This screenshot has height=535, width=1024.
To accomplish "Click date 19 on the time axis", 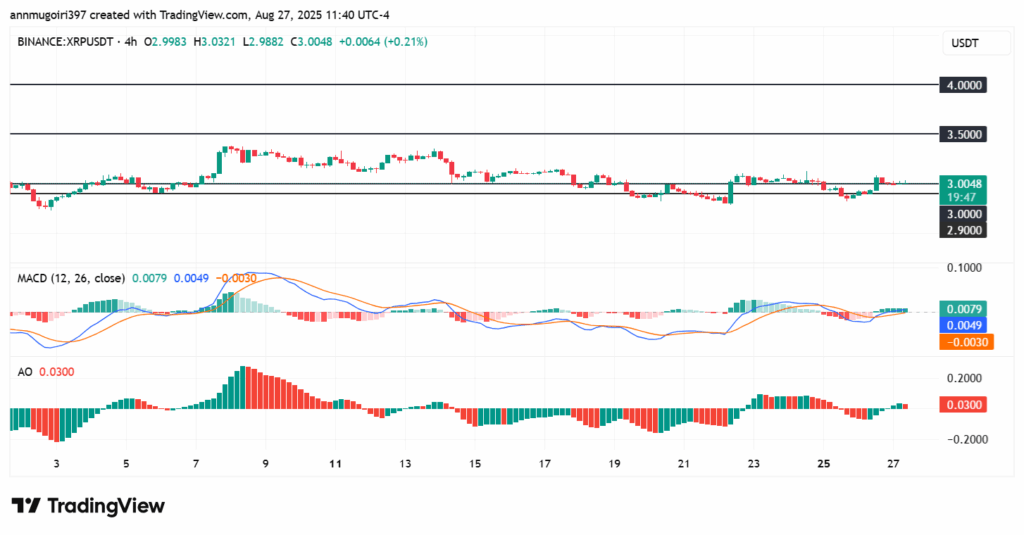I will tap(614, 464).
